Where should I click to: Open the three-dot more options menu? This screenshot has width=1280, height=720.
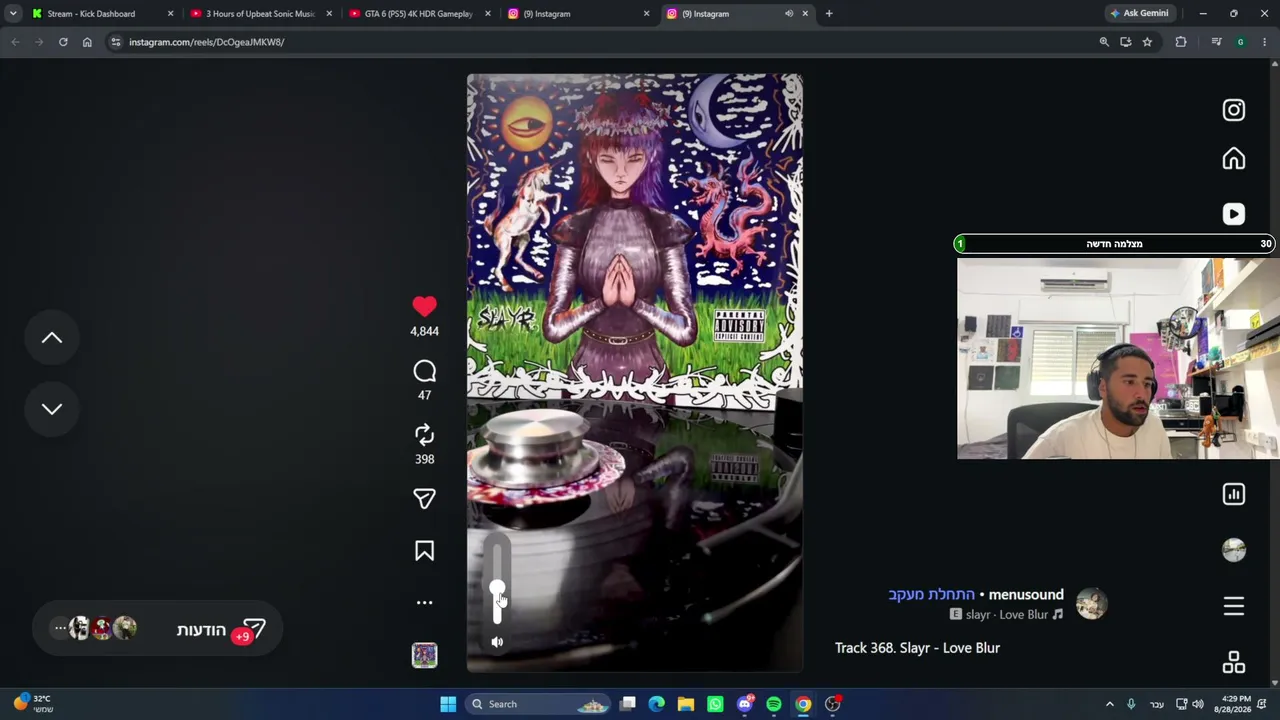(x=424, y=603)
